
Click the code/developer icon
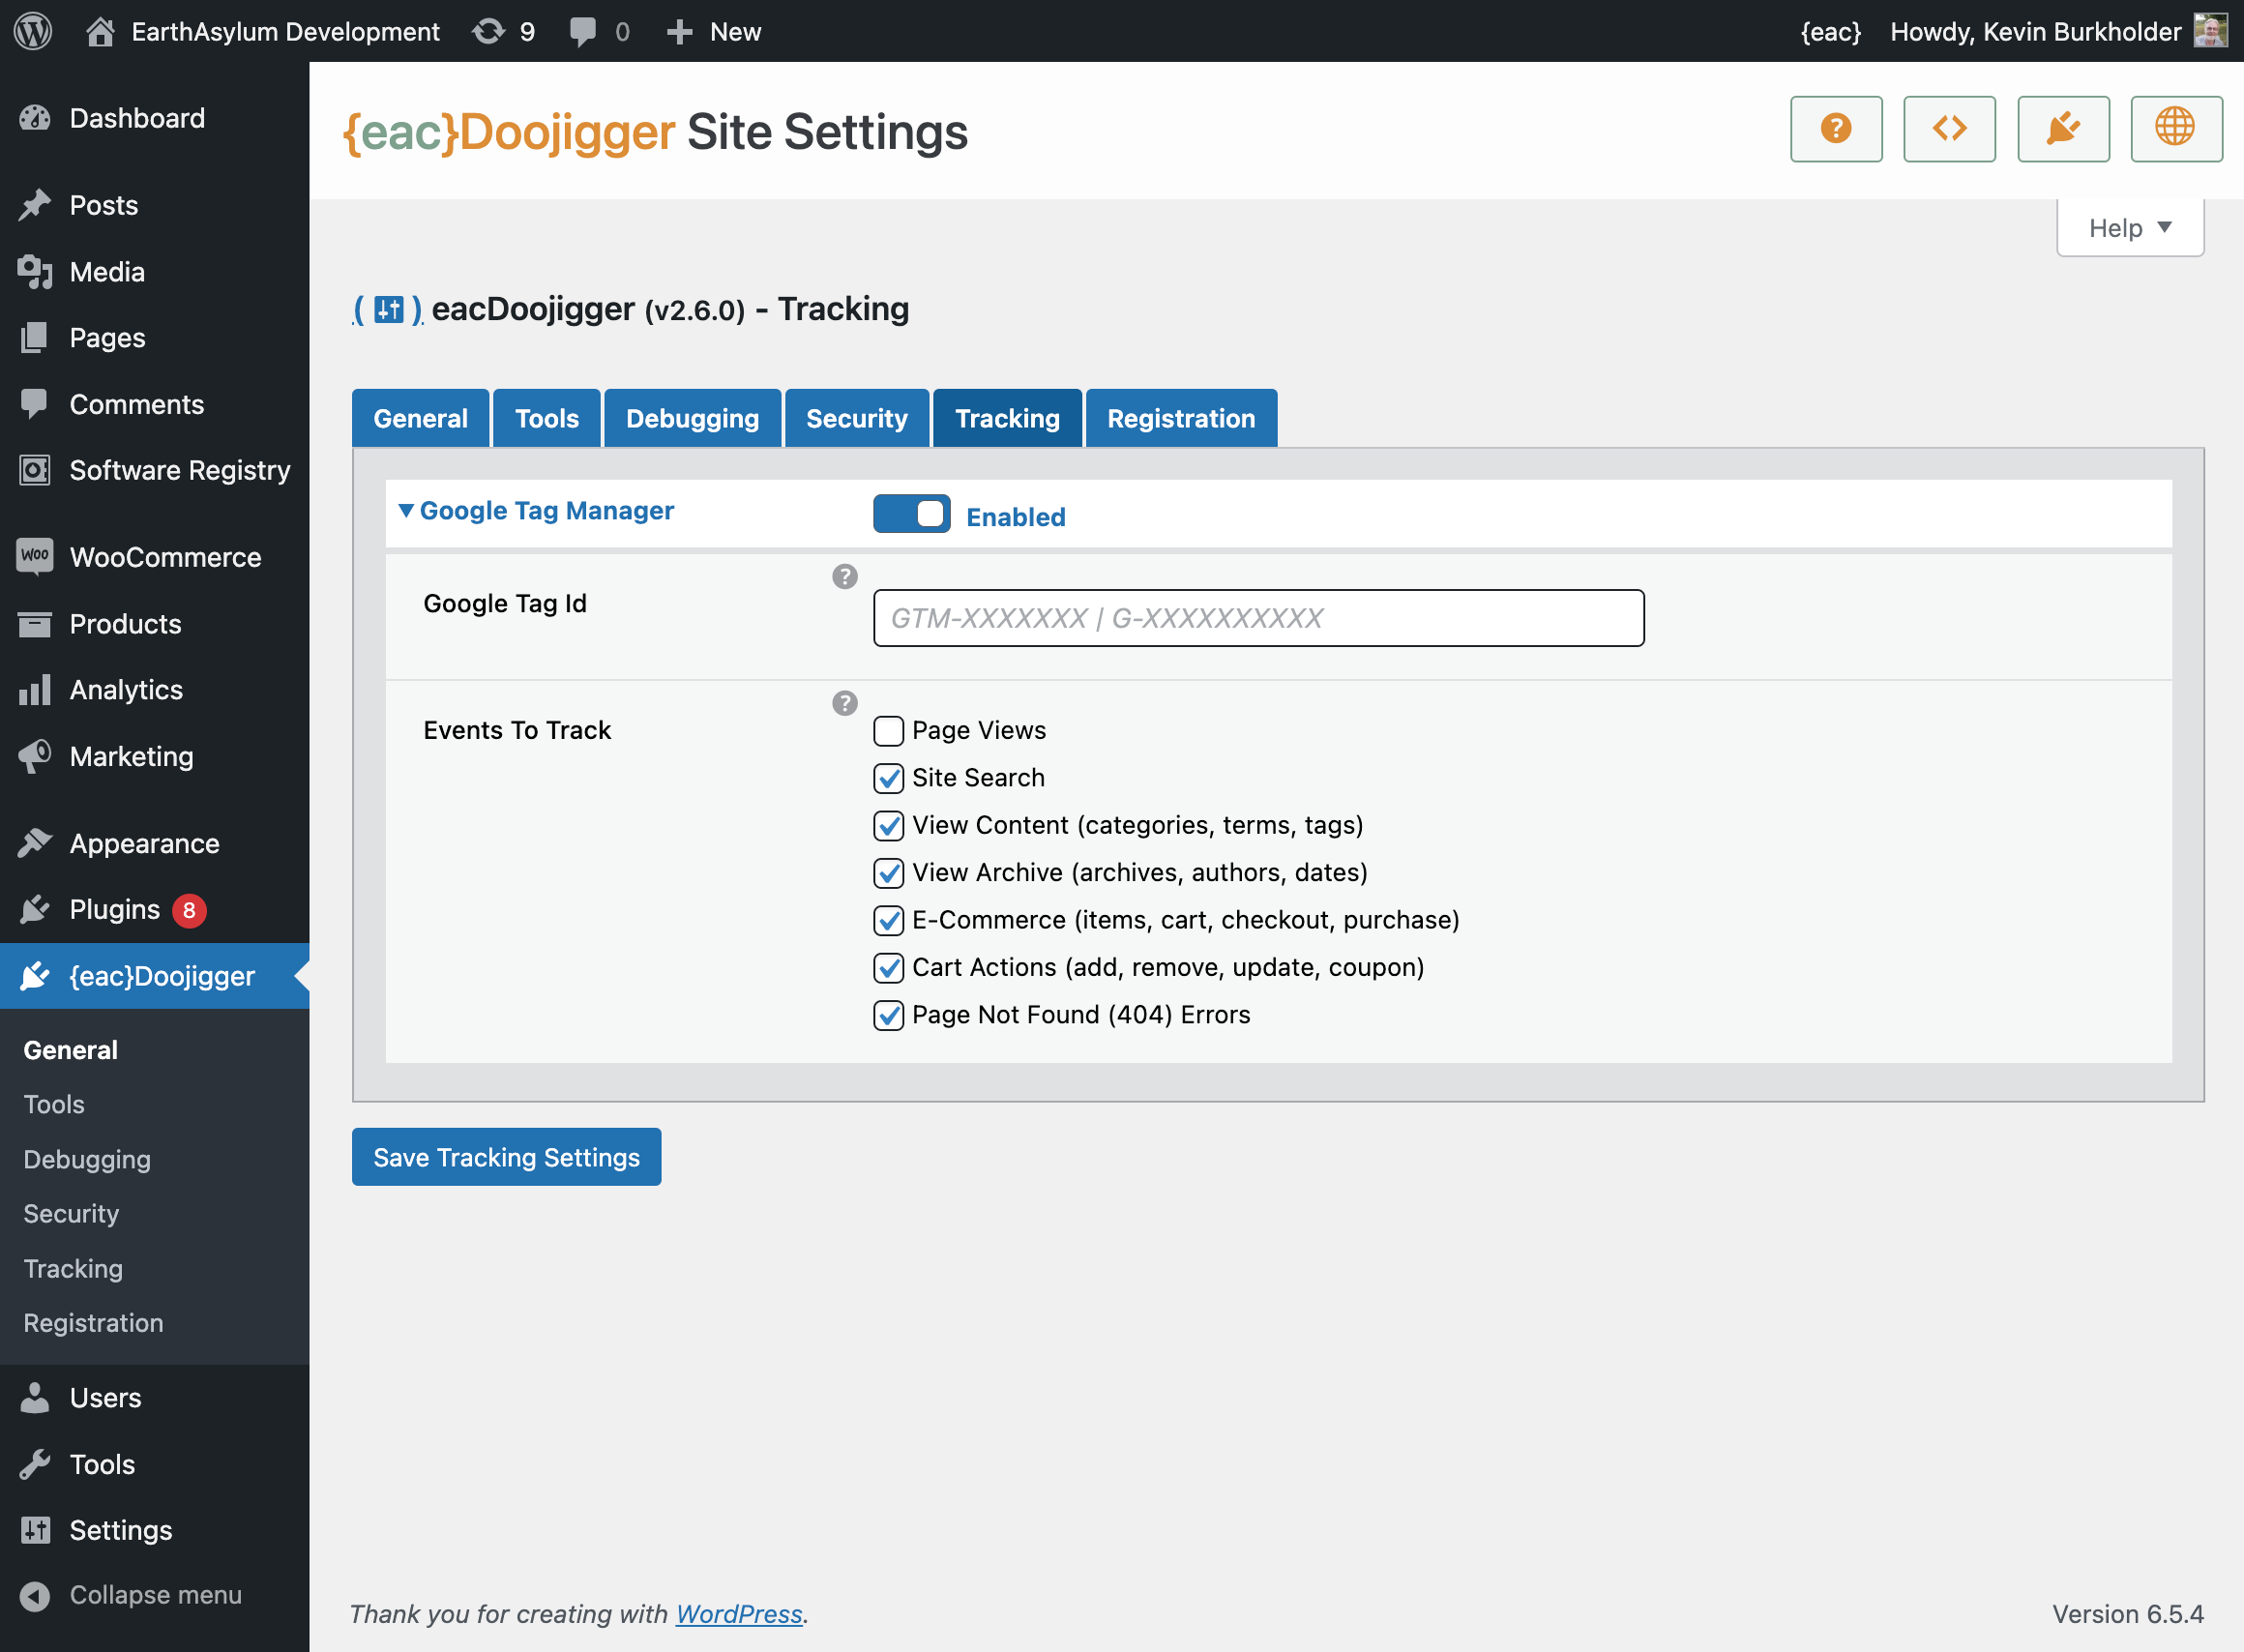pos(1950,131)
